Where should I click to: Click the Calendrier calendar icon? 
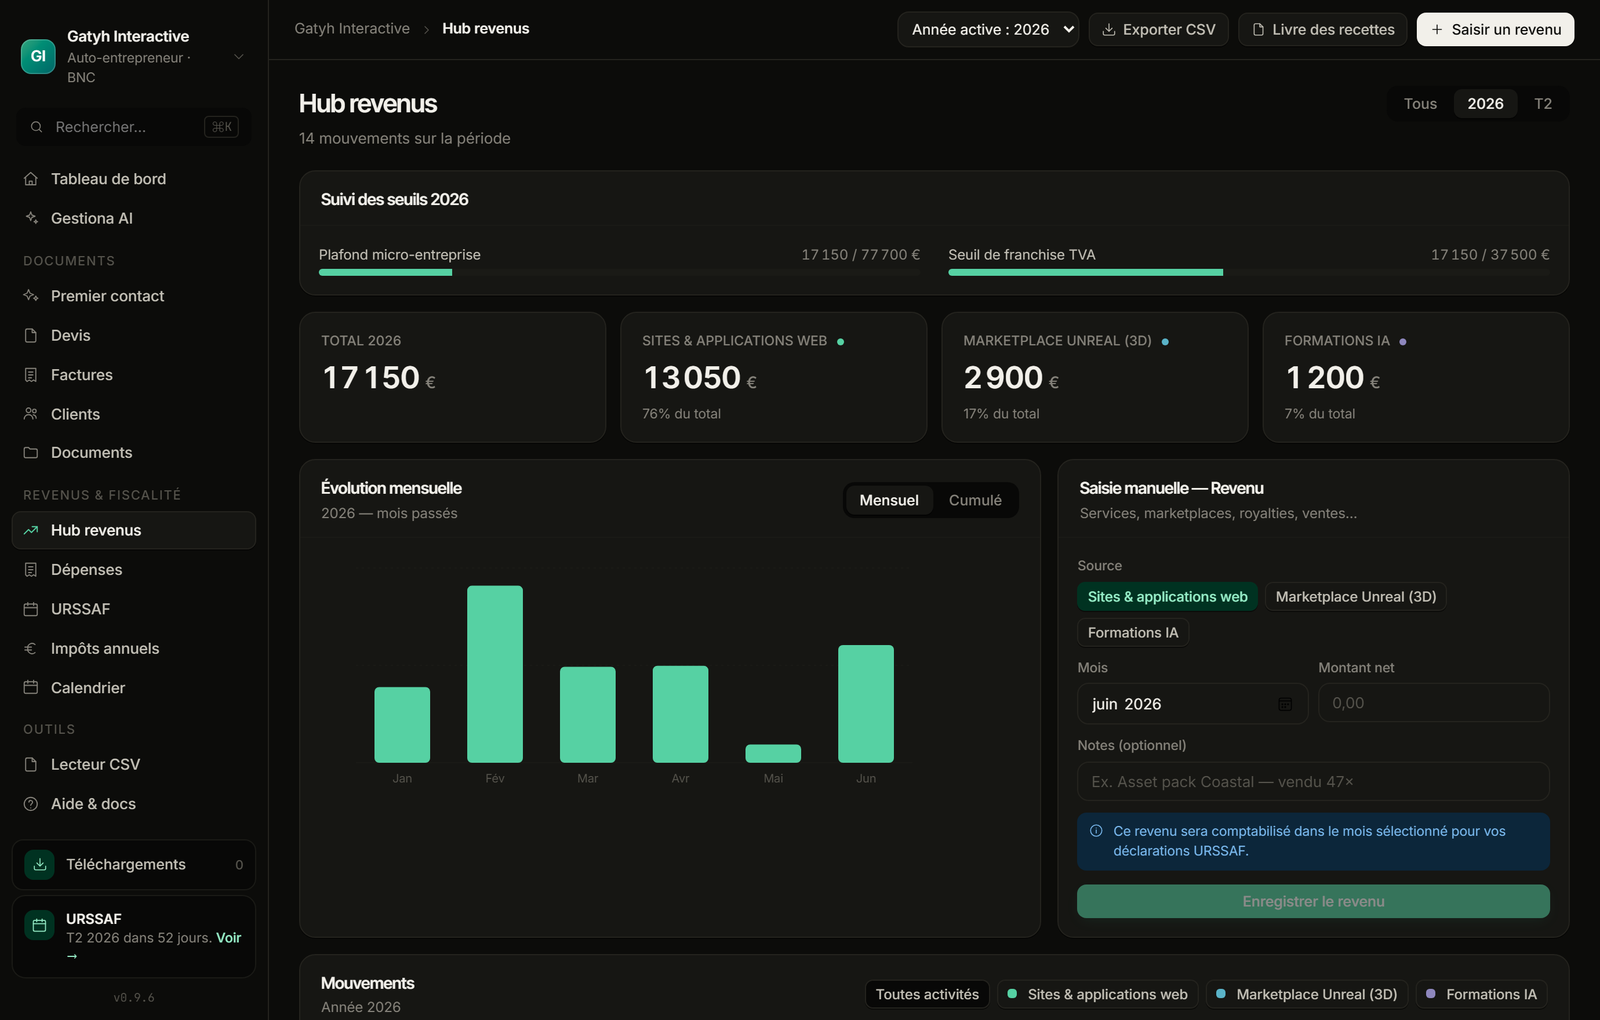pos(31,688)
